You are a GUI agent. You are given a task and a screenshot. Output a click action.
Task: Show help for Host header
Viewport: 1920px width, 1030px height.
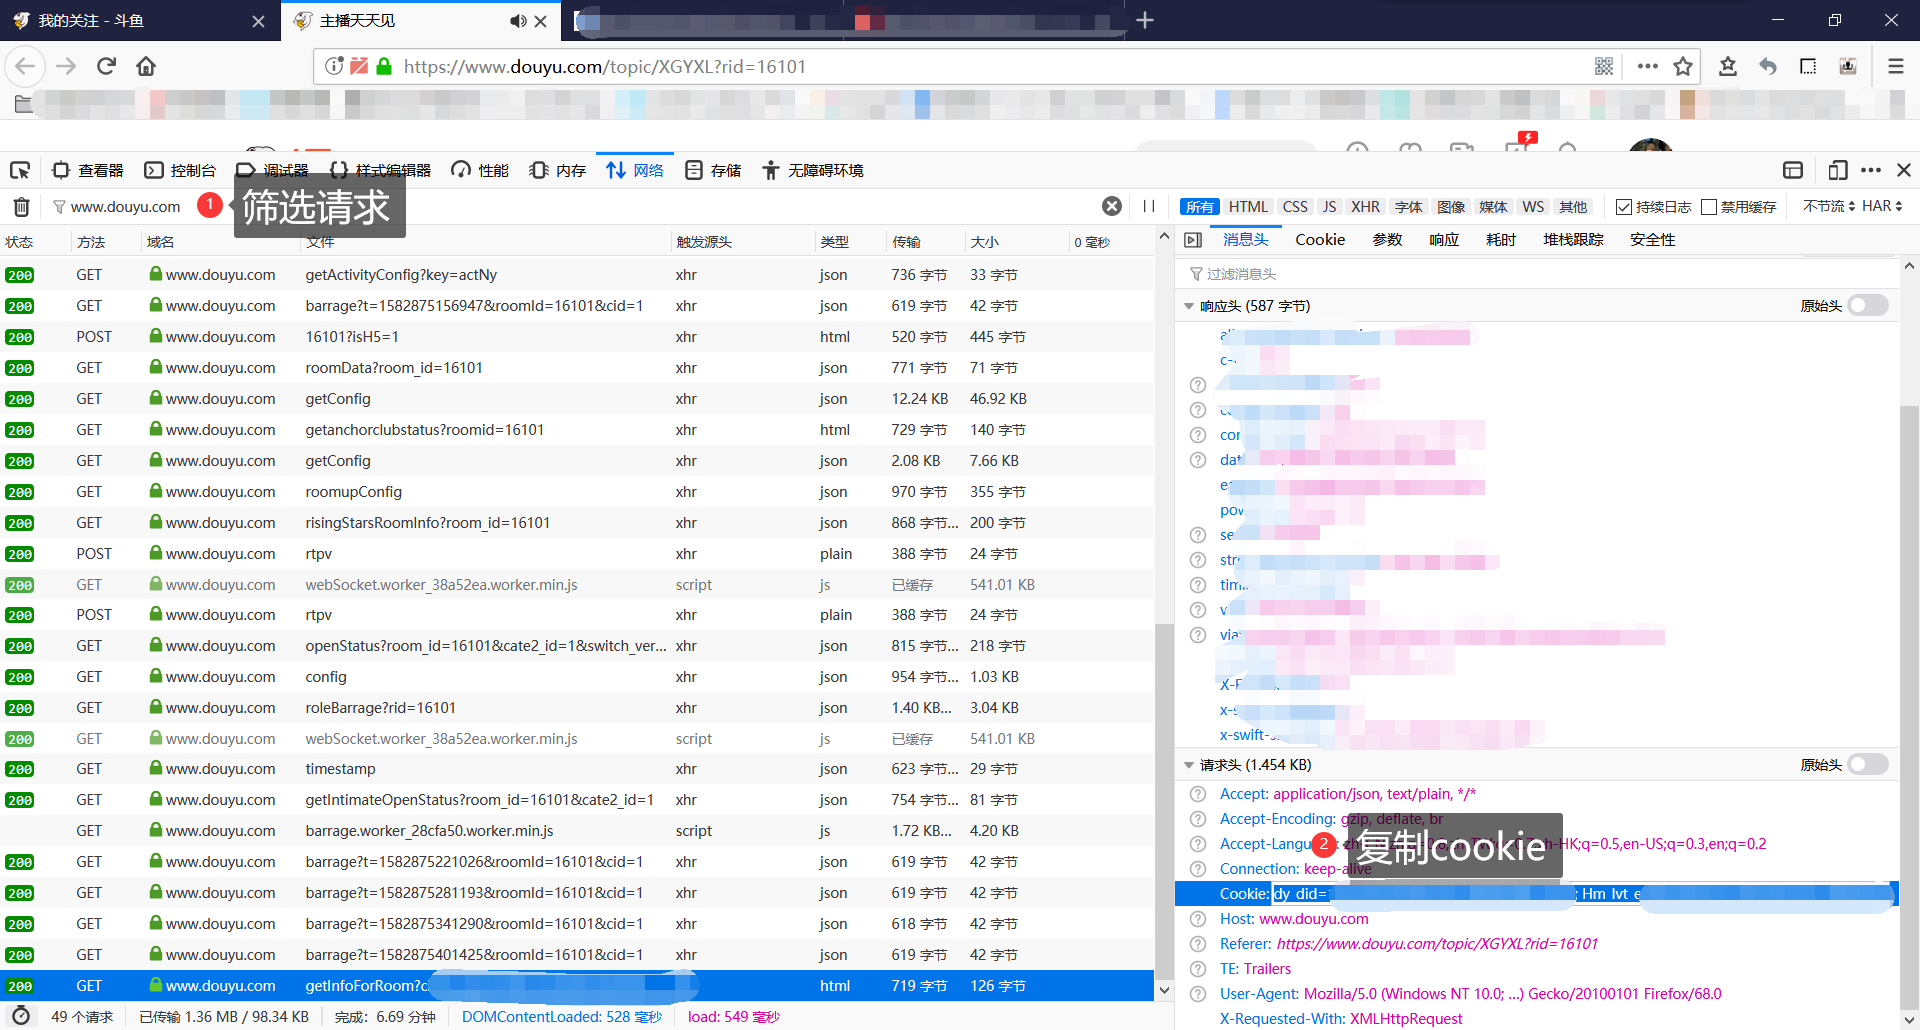coord(1198,919)
